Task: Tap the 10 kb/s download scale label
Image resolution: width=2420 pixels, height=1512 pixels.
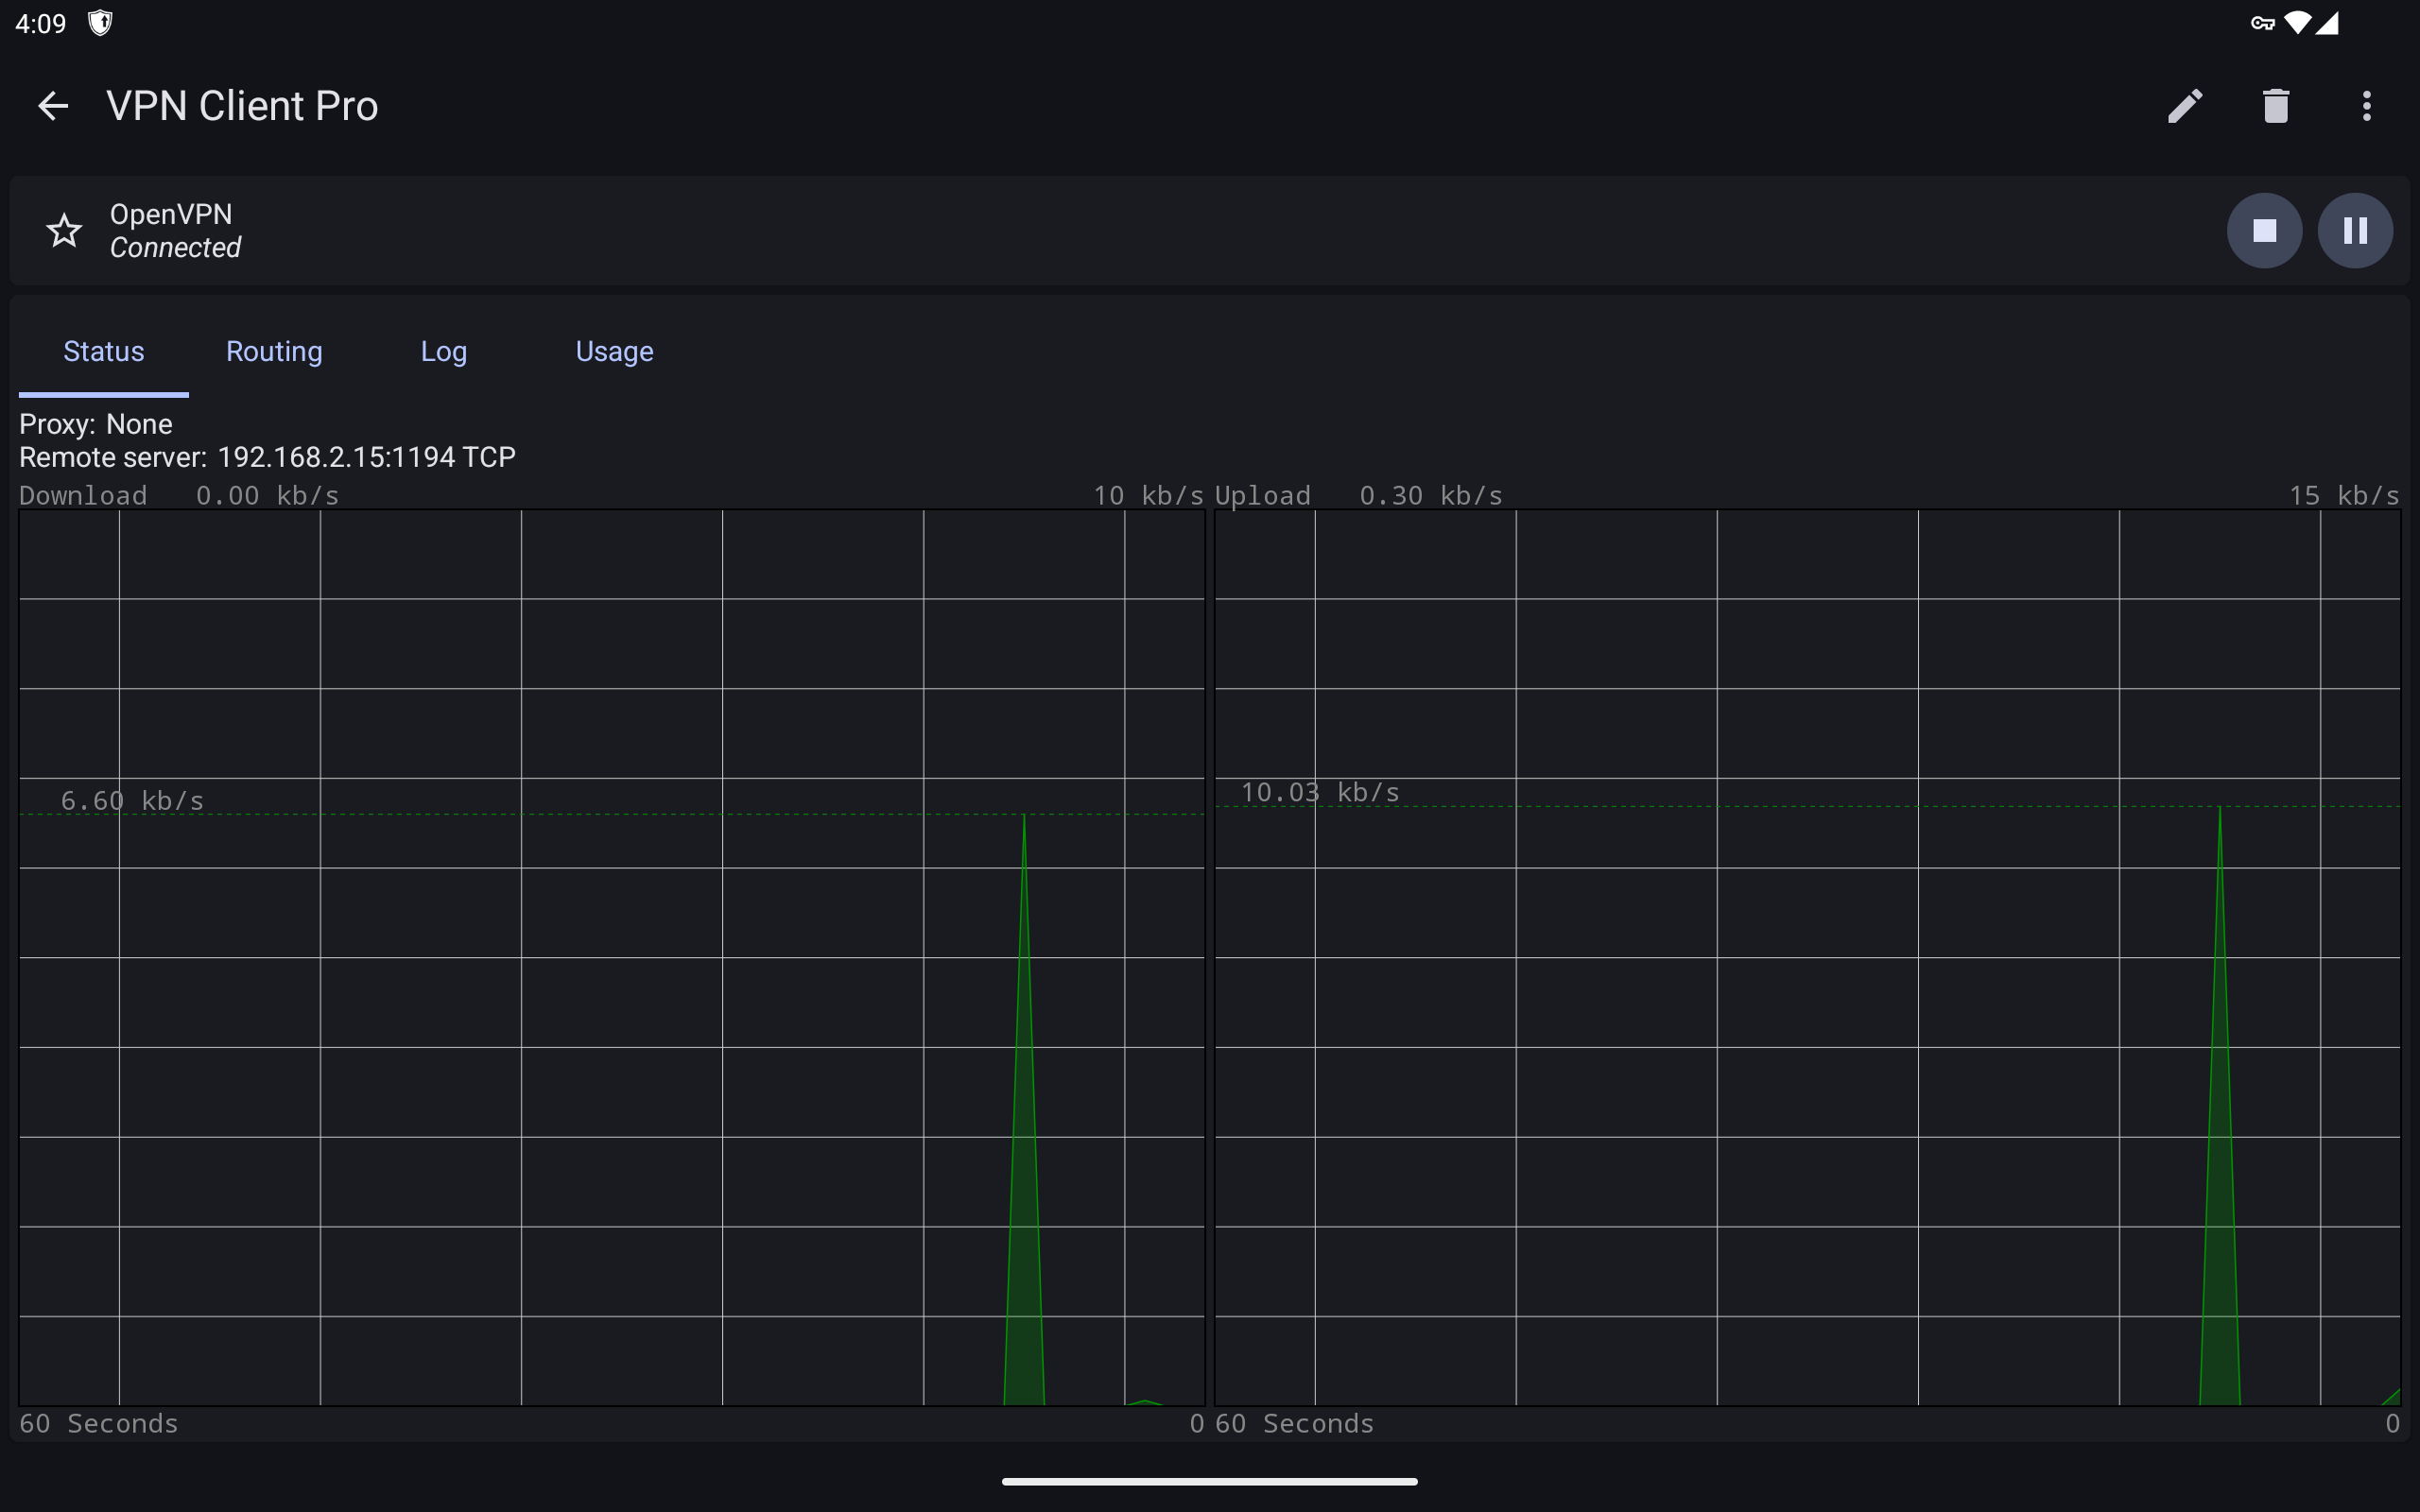Action: pyautogui.click(x=1148, y=496)
